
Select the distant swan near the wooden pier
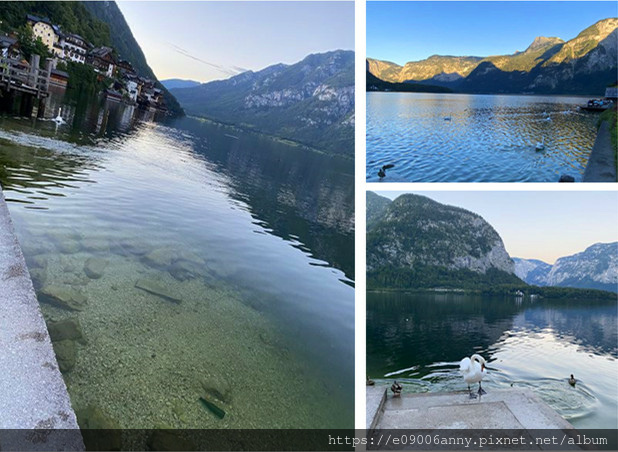point(59,116)
